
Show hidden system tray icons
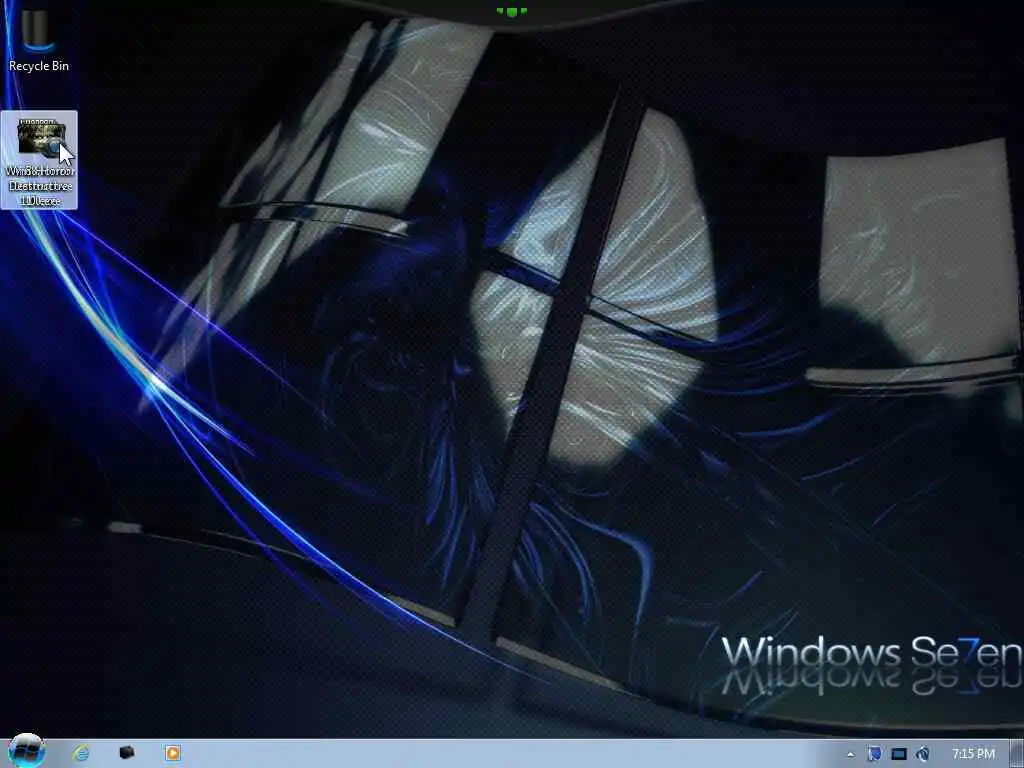(x=850, y=754)
